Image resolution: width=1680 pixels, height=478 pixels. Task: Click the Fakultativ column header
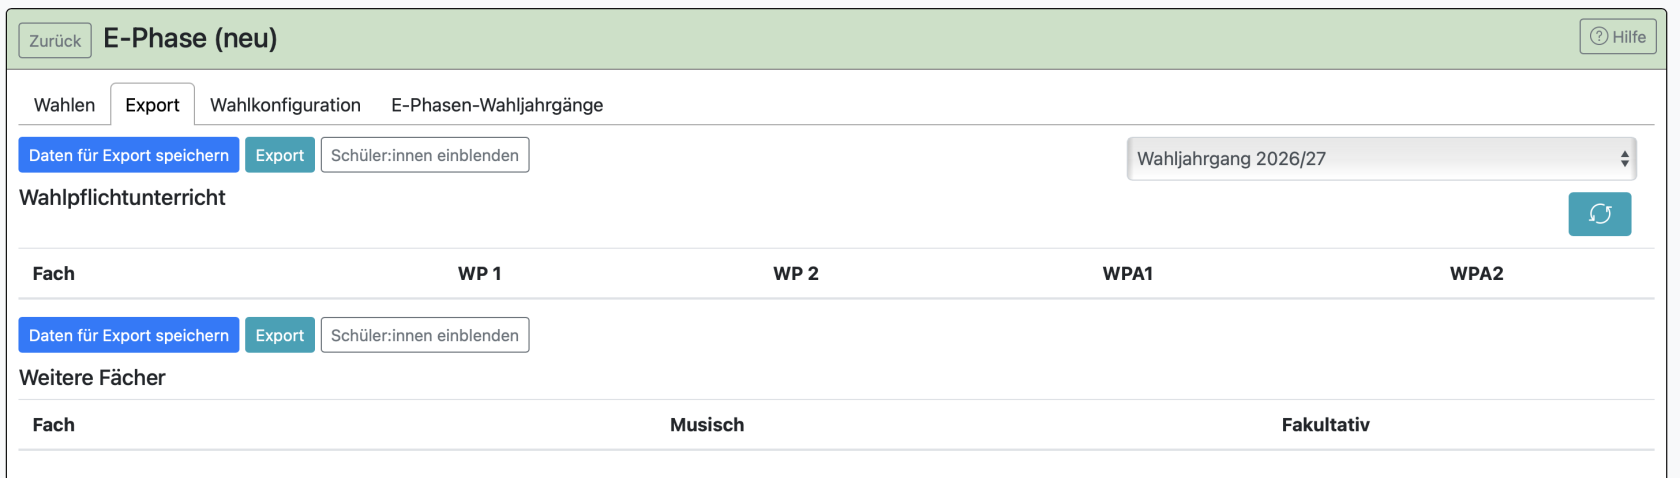point(1325,425)
